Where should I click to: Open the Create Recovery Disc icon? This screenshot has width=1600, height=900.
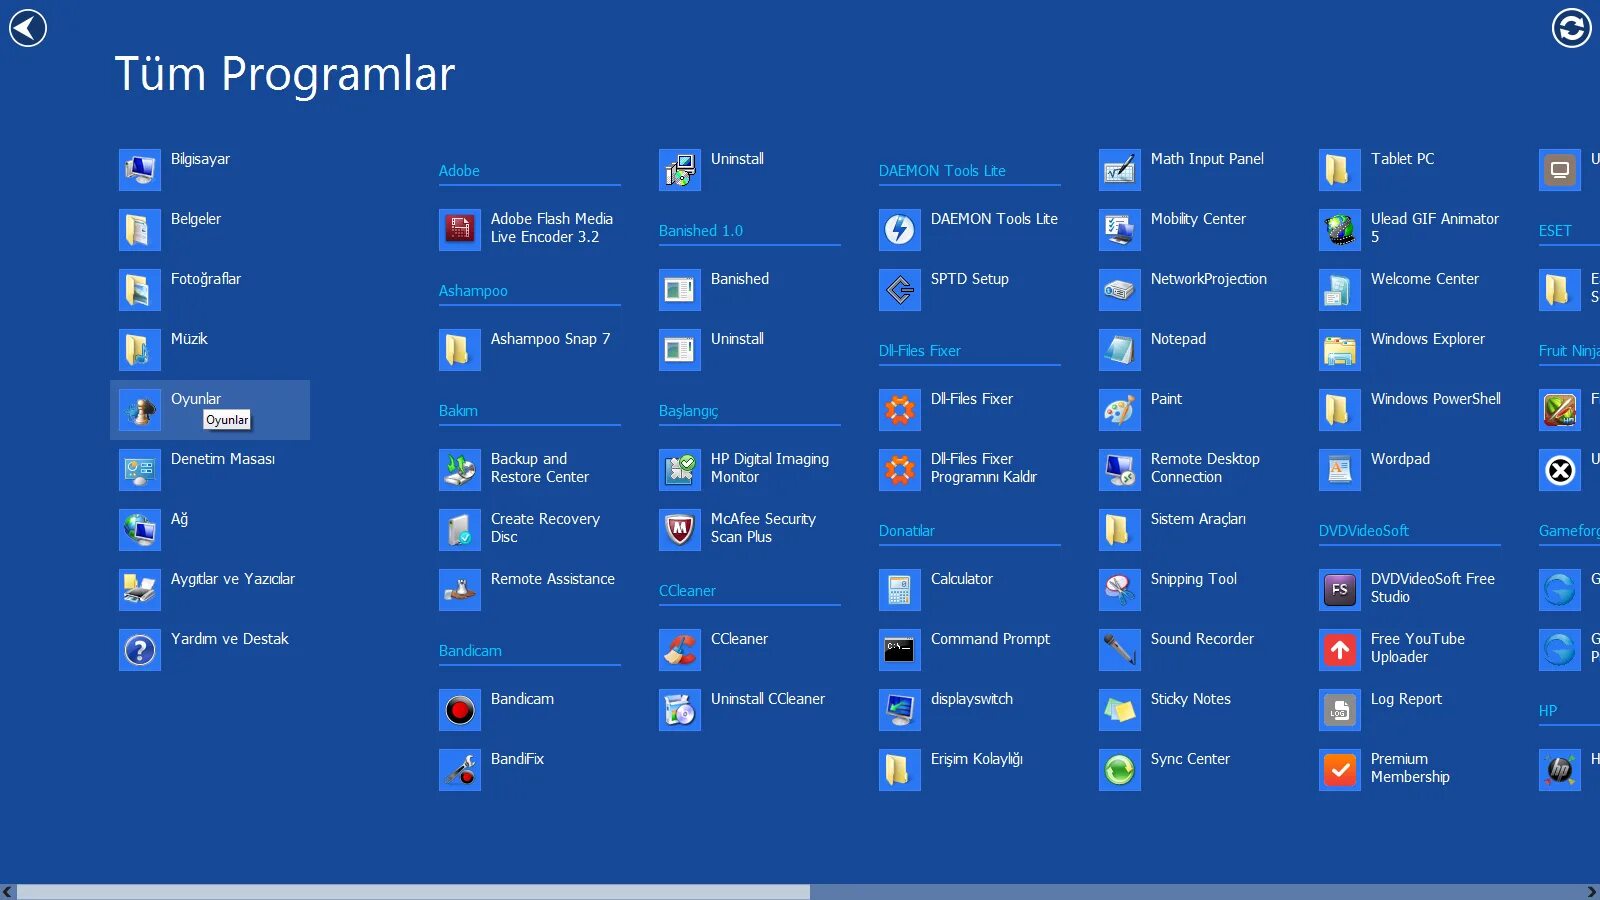460,530
